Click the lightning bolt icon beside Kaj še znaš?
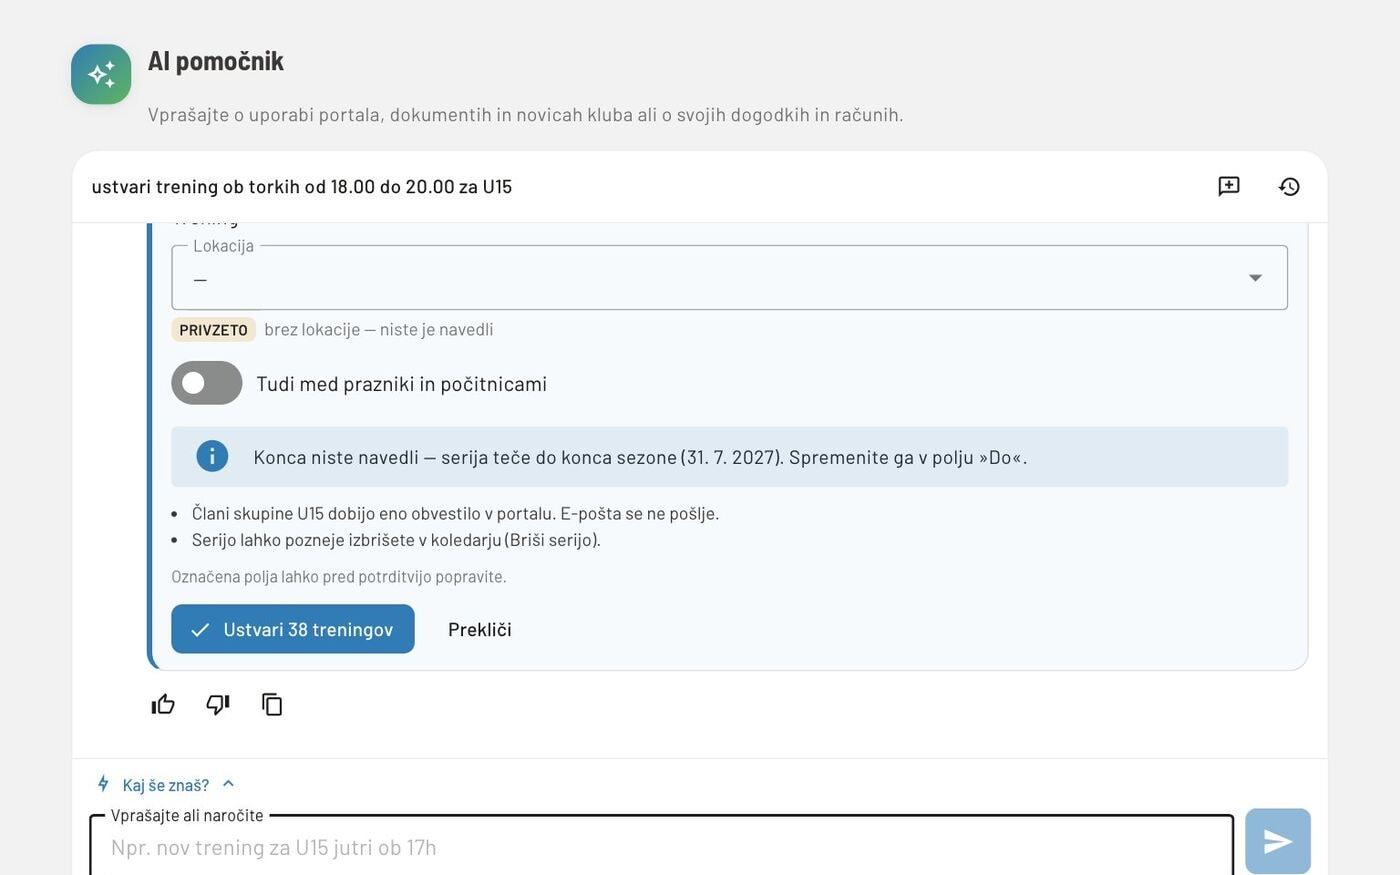 [103, 784]
